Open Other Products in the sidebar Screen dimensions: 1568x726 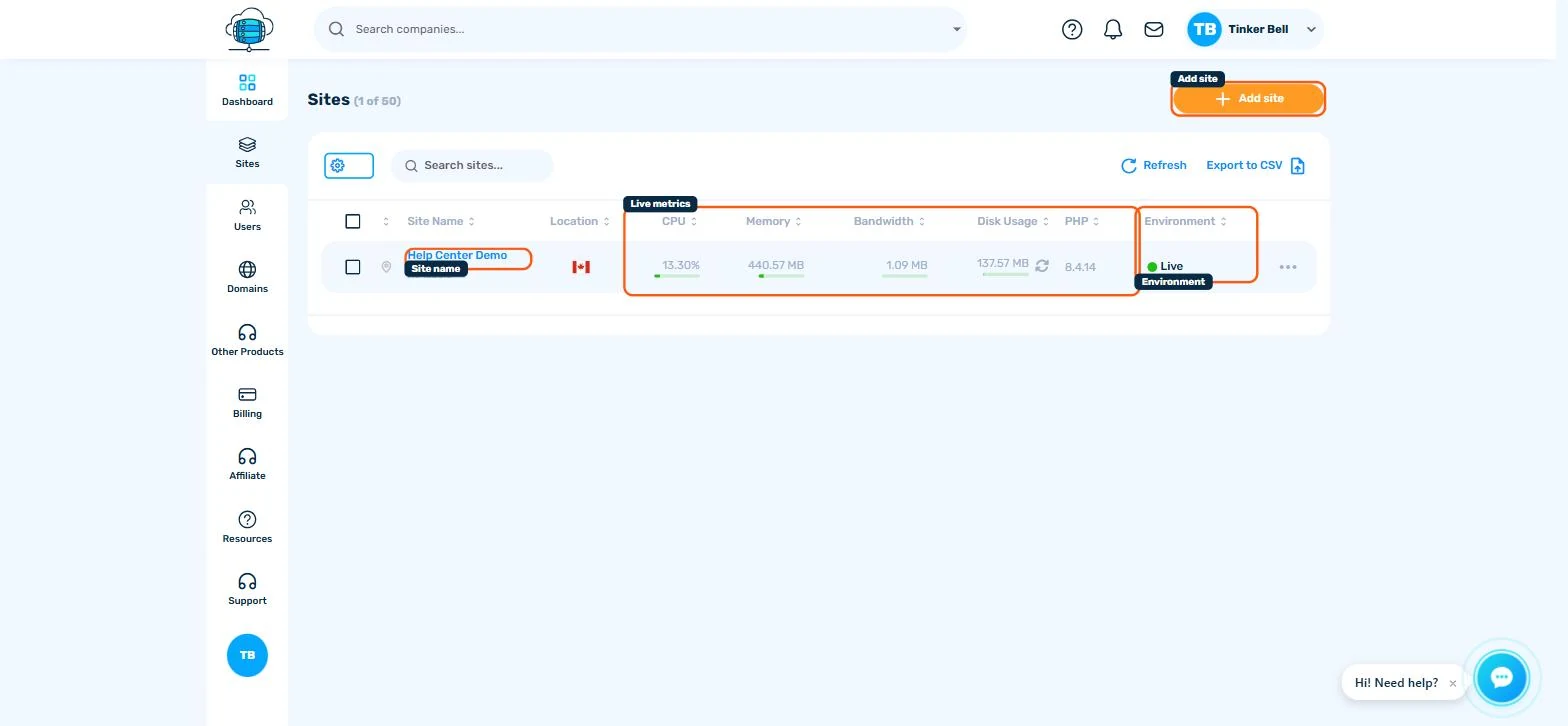247,340
